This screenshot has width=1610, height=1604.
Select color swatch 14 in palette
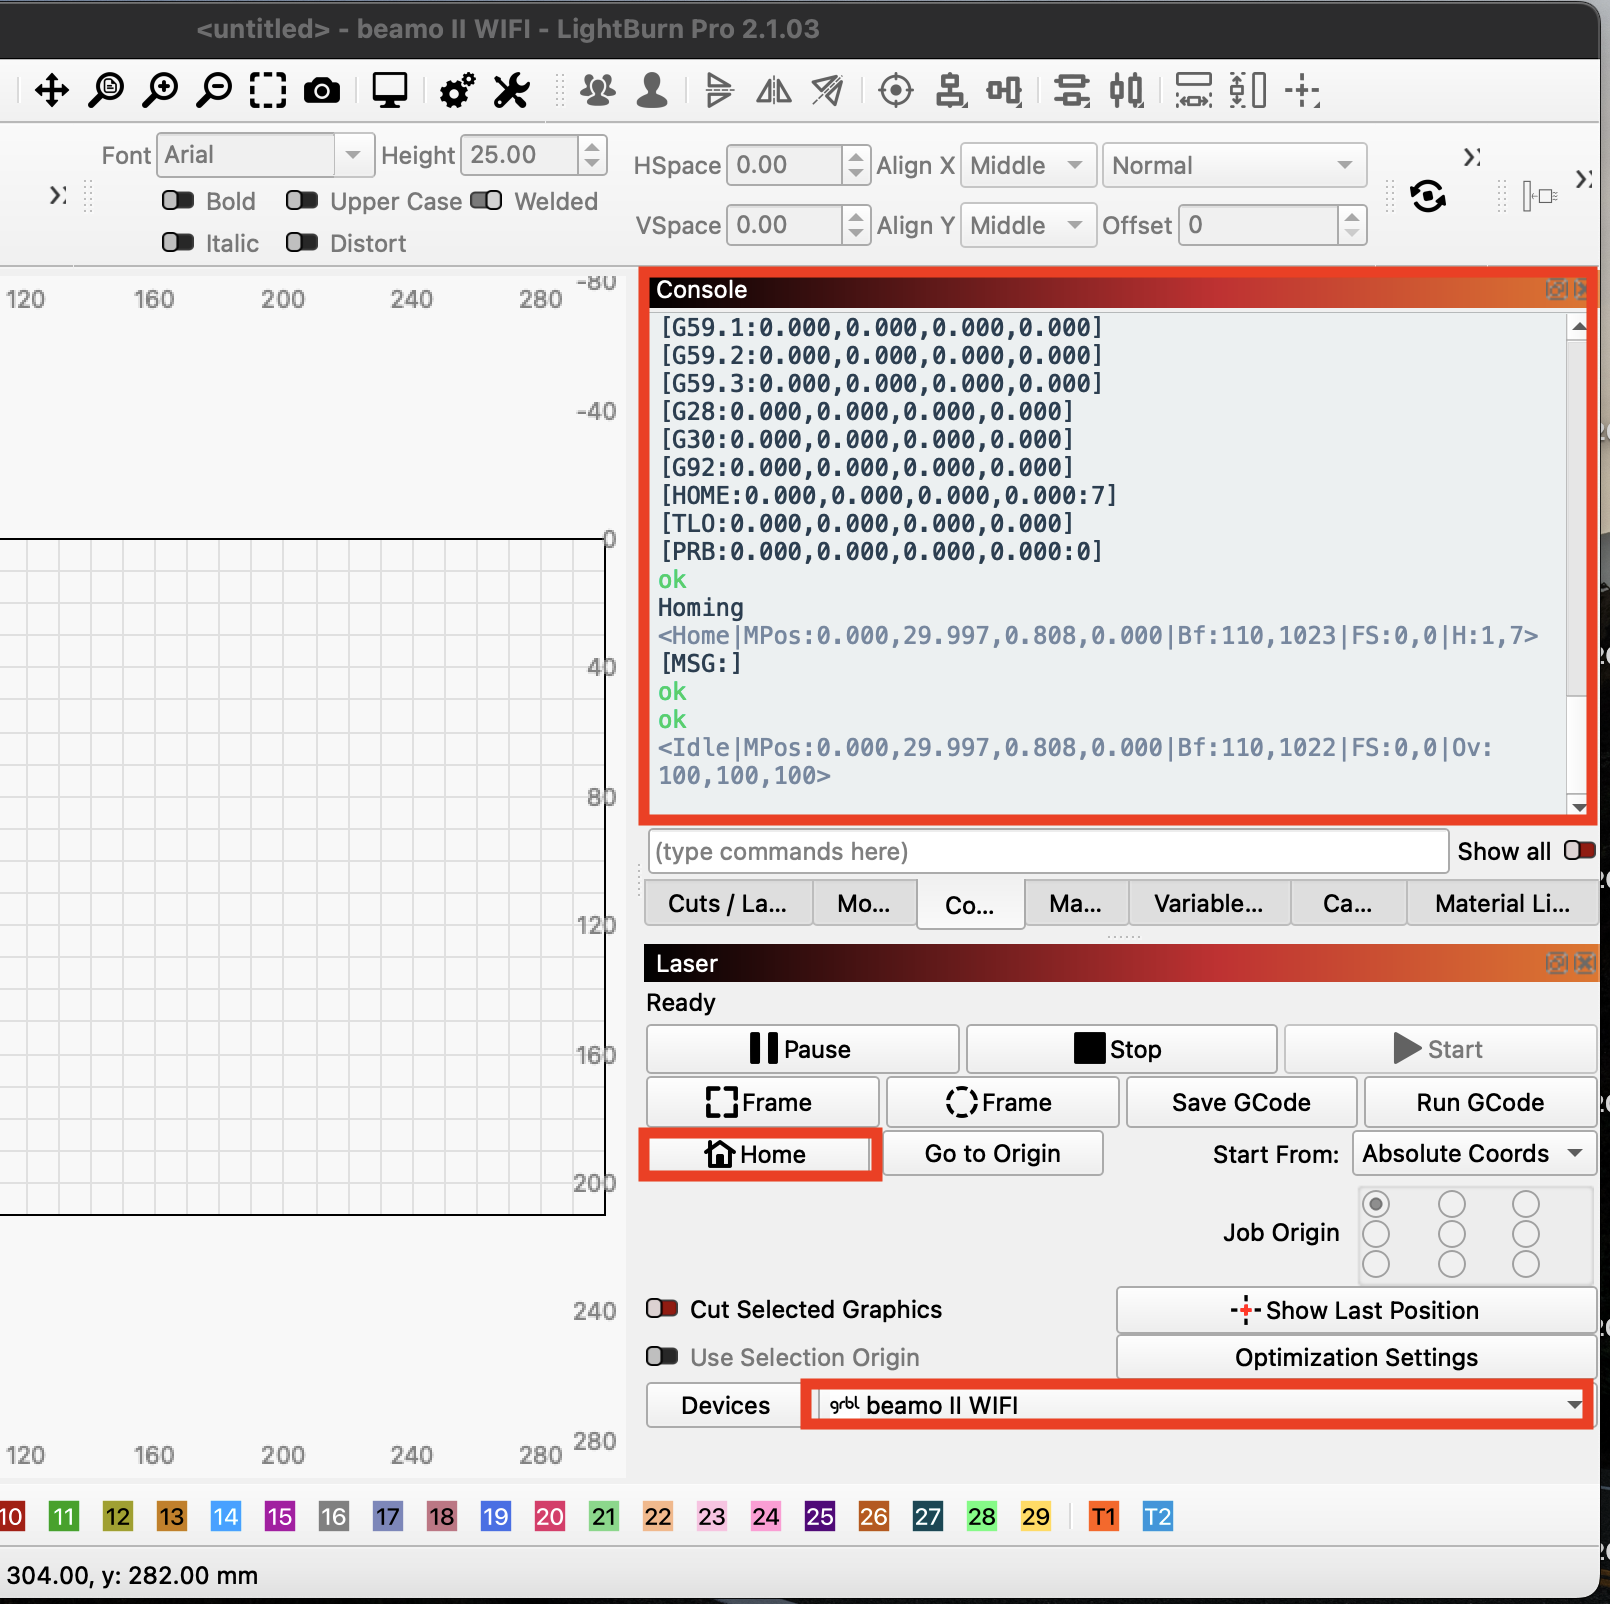pos(226,1517)
